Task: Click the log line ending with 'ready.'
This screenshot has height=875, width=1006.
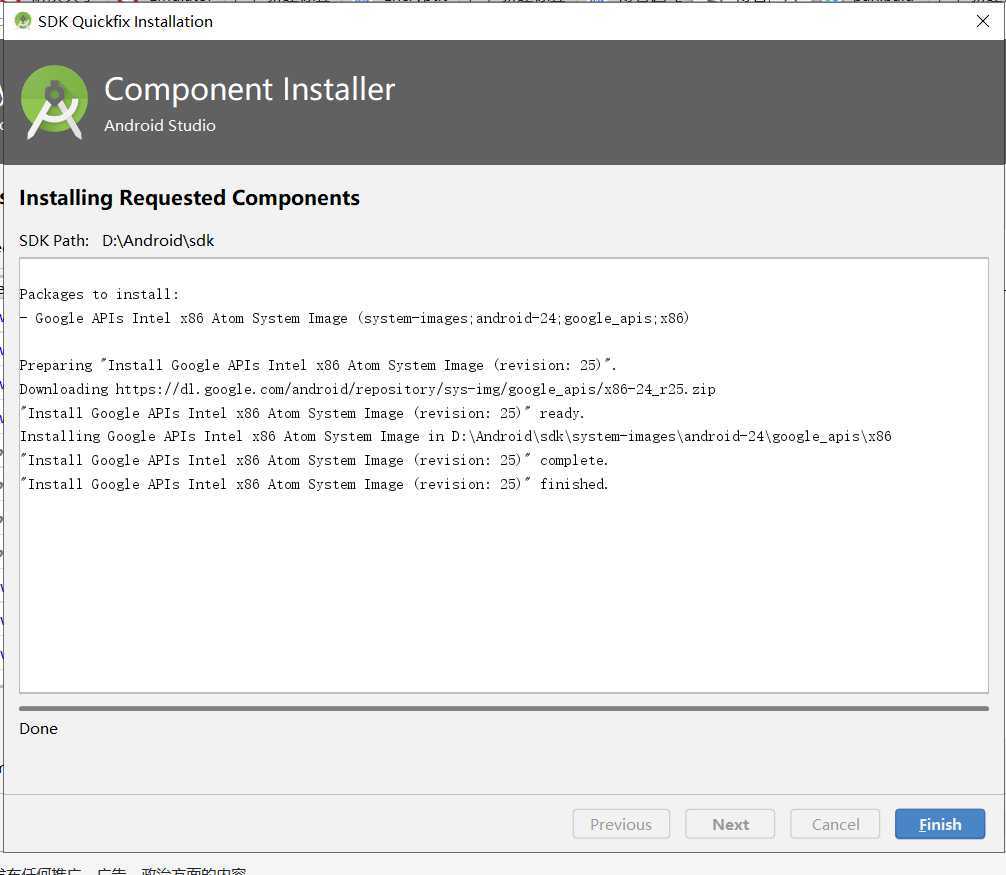Action: (x=302, y=413)
